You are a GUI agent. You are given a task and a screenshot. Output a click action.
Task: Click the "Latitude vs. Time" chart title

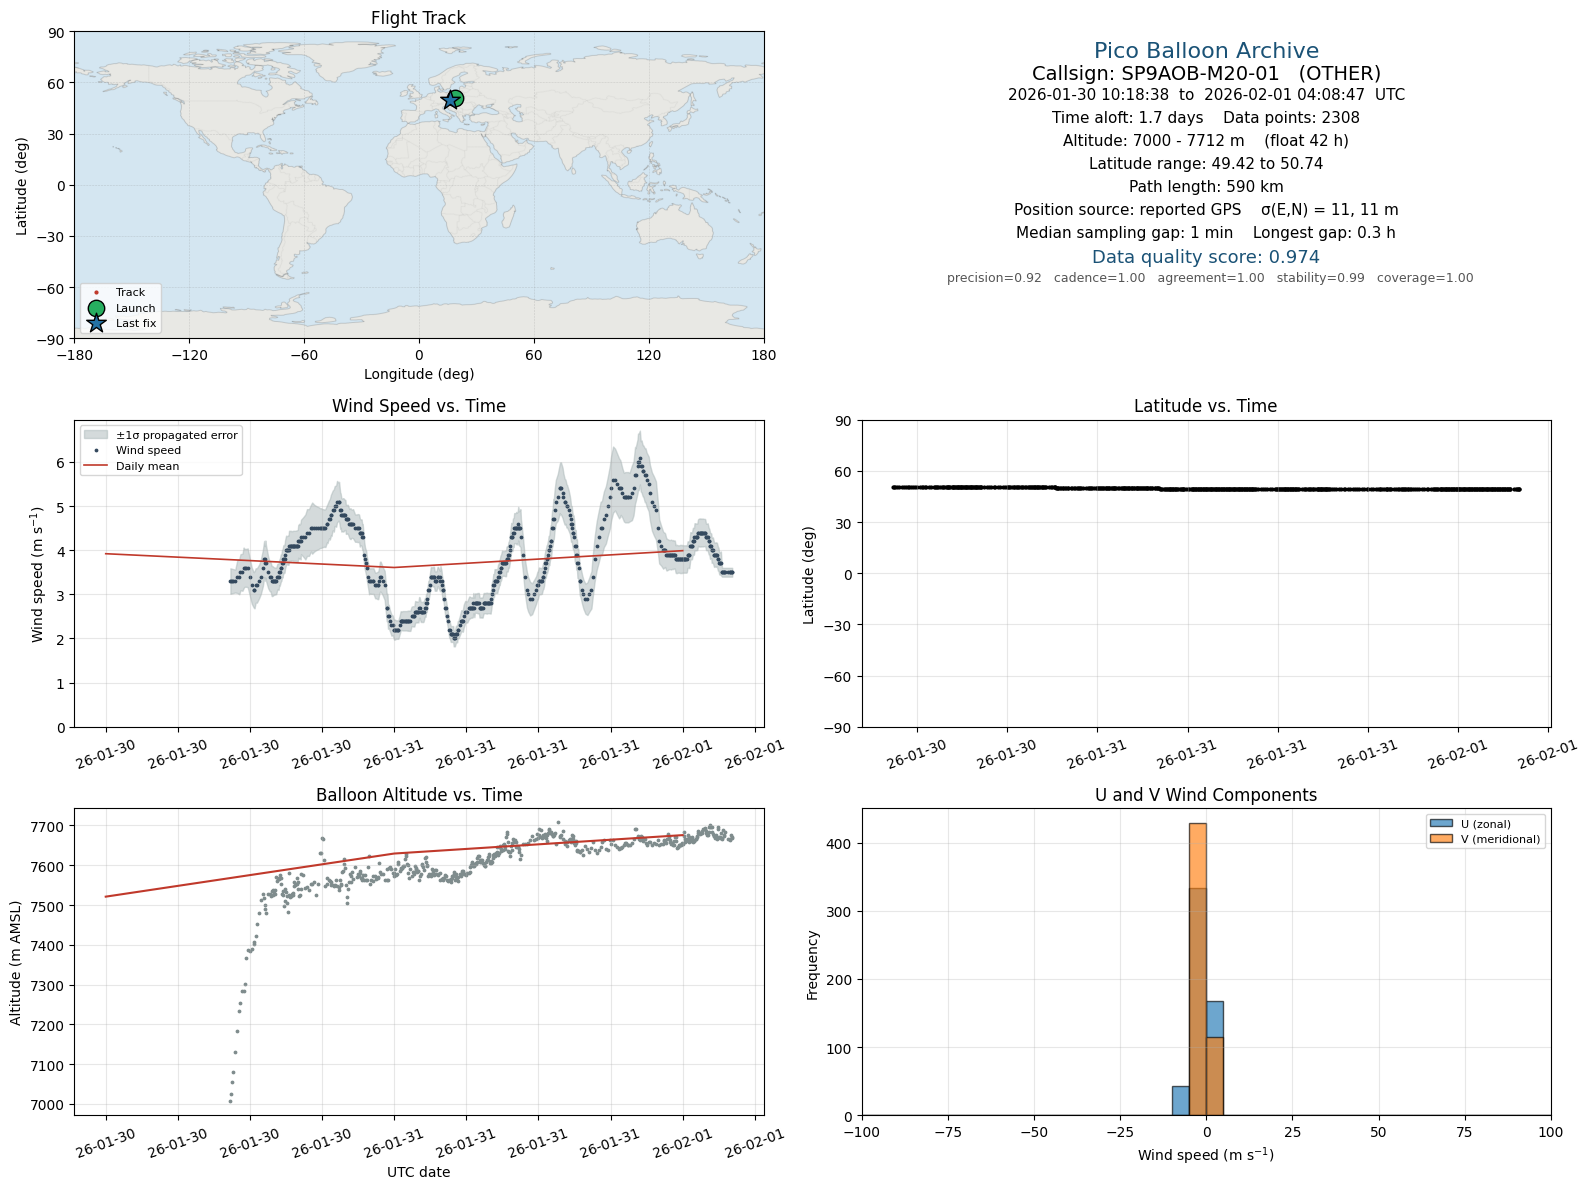click(x=1206, y=406)
